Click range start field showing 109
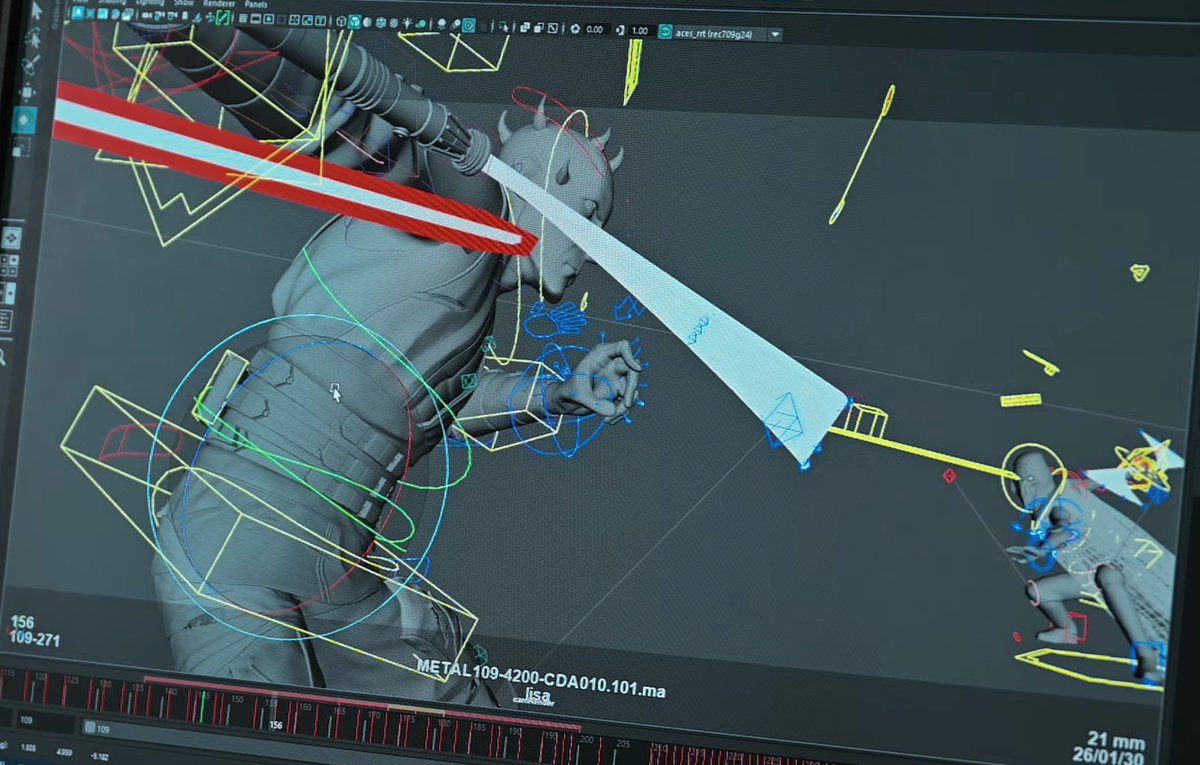Viewport: 1200px width, 765px height. pos(44,720)
